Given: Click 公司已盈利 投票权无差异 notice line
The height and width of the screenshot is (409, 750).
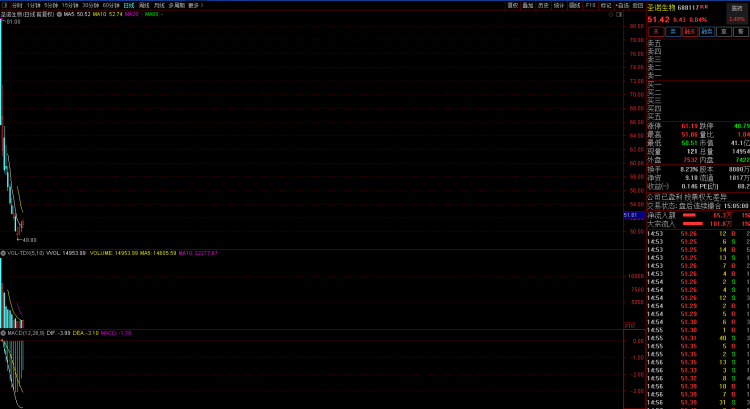Looking at the screenshot, I should coord(687,197).
